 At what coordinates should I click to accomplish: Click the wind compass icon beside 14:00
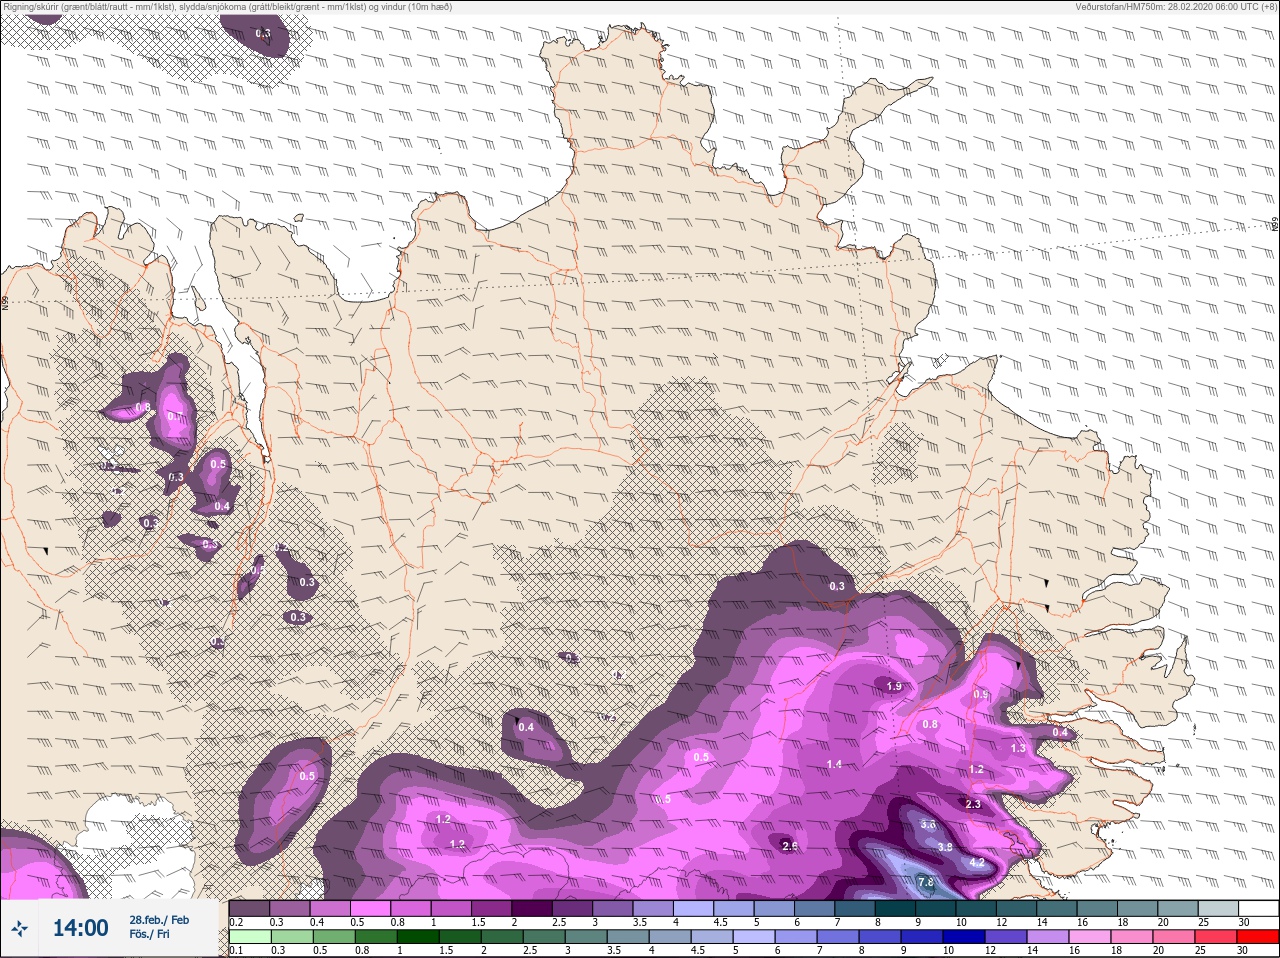click(19, 929)
